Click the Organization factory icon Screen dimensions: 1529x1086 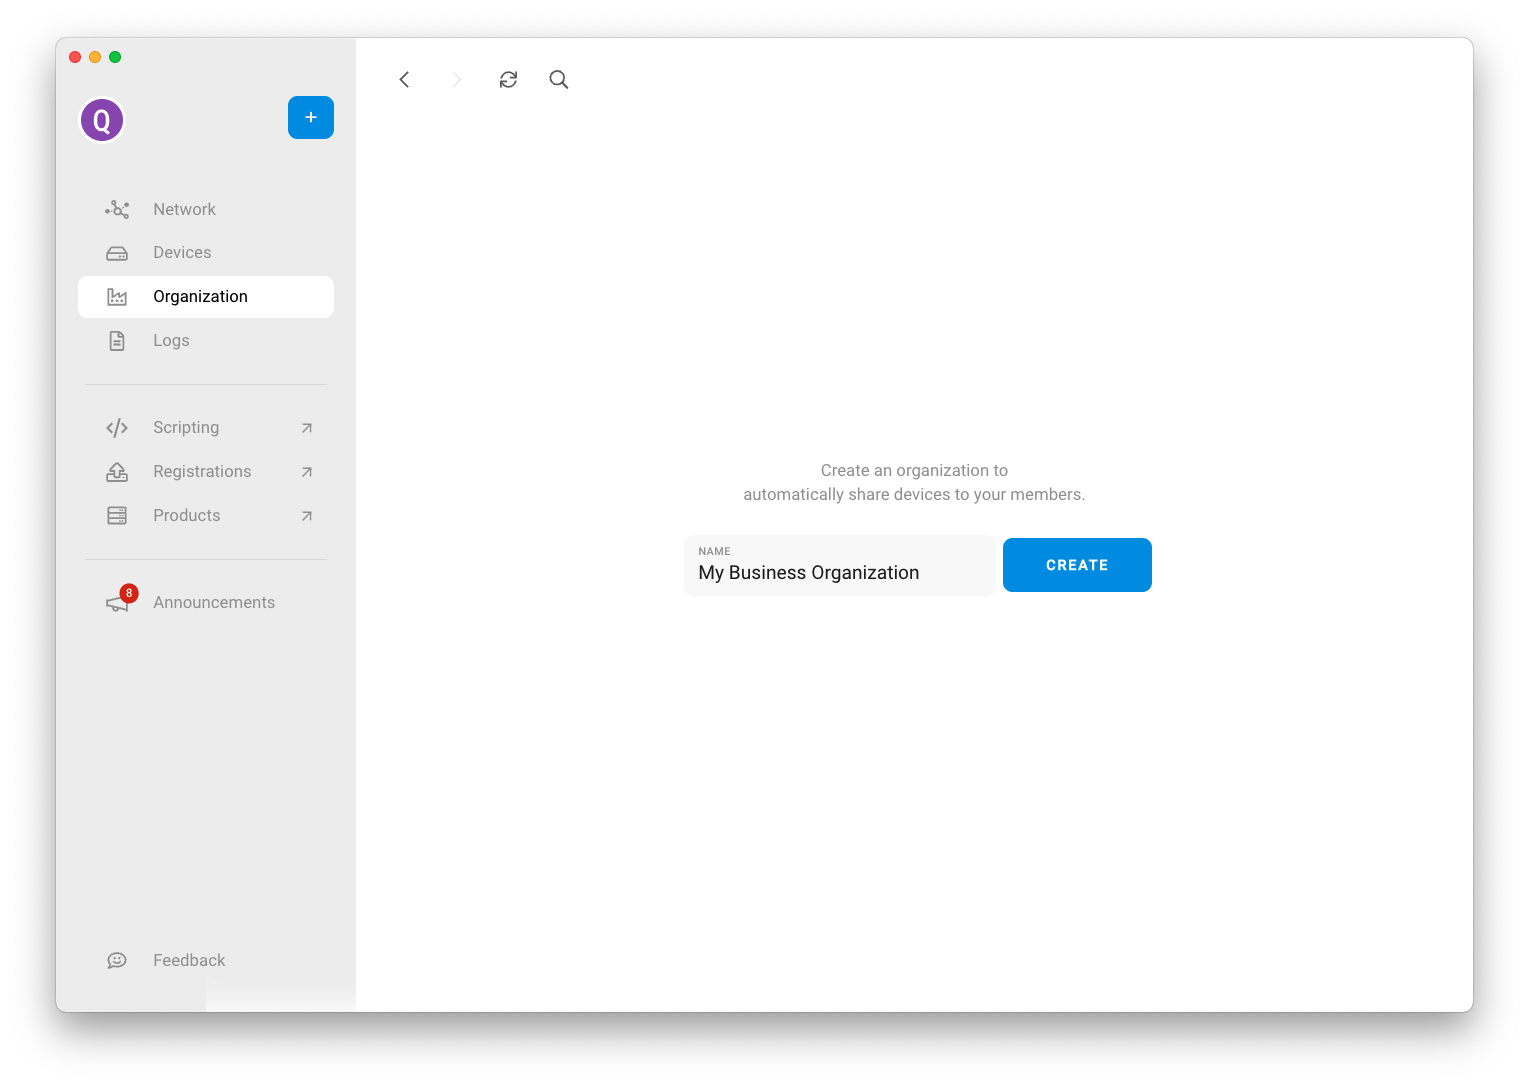coord(117,297)
